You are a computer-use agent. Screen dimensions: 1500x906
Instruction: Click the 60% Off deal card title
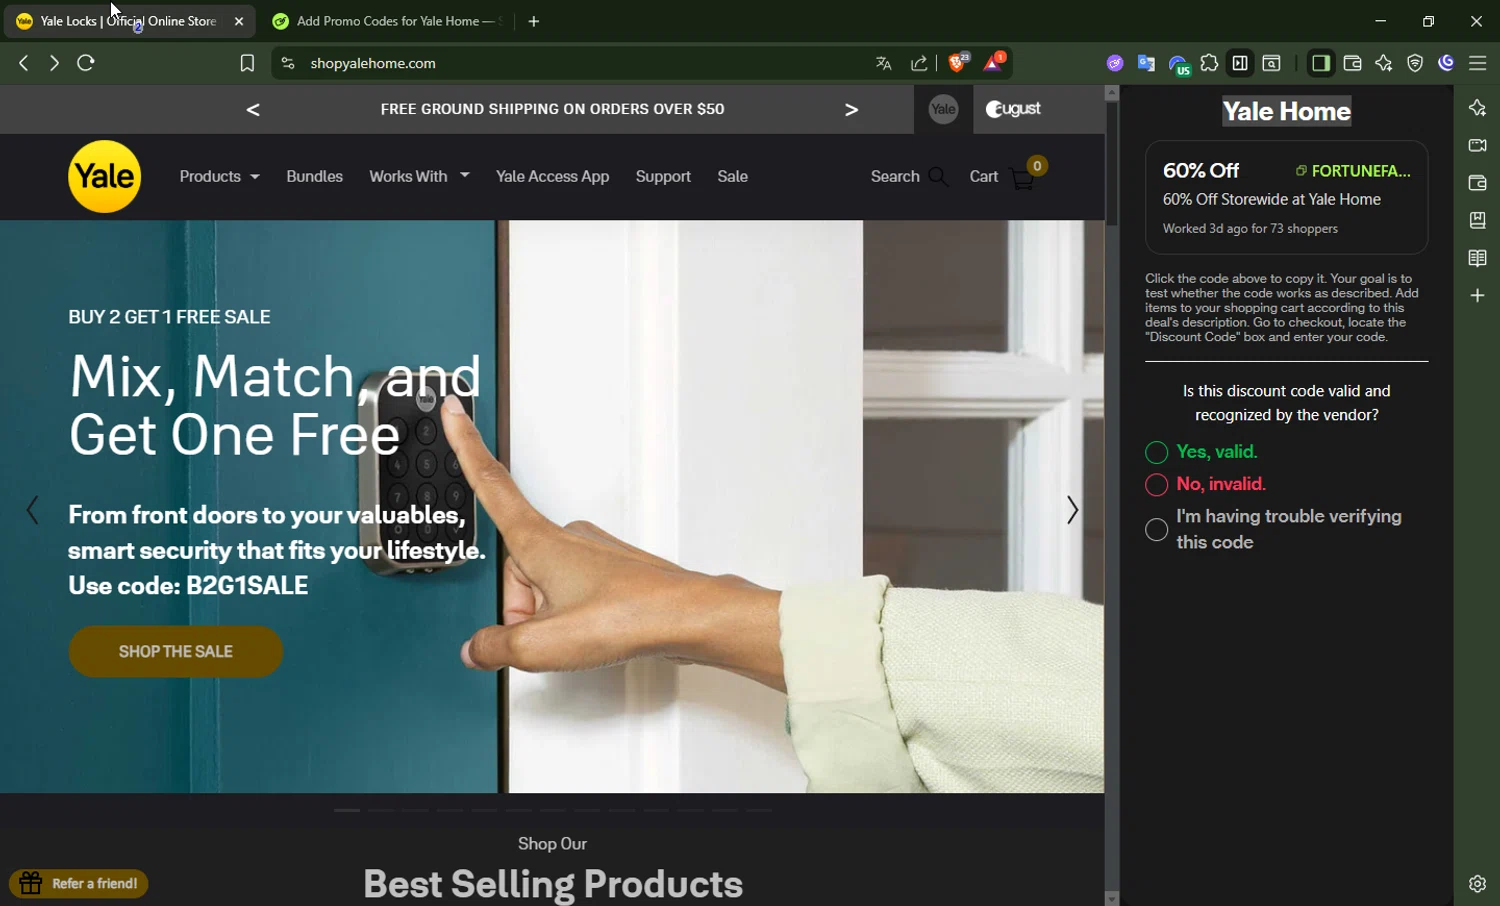coord(1201,170)
